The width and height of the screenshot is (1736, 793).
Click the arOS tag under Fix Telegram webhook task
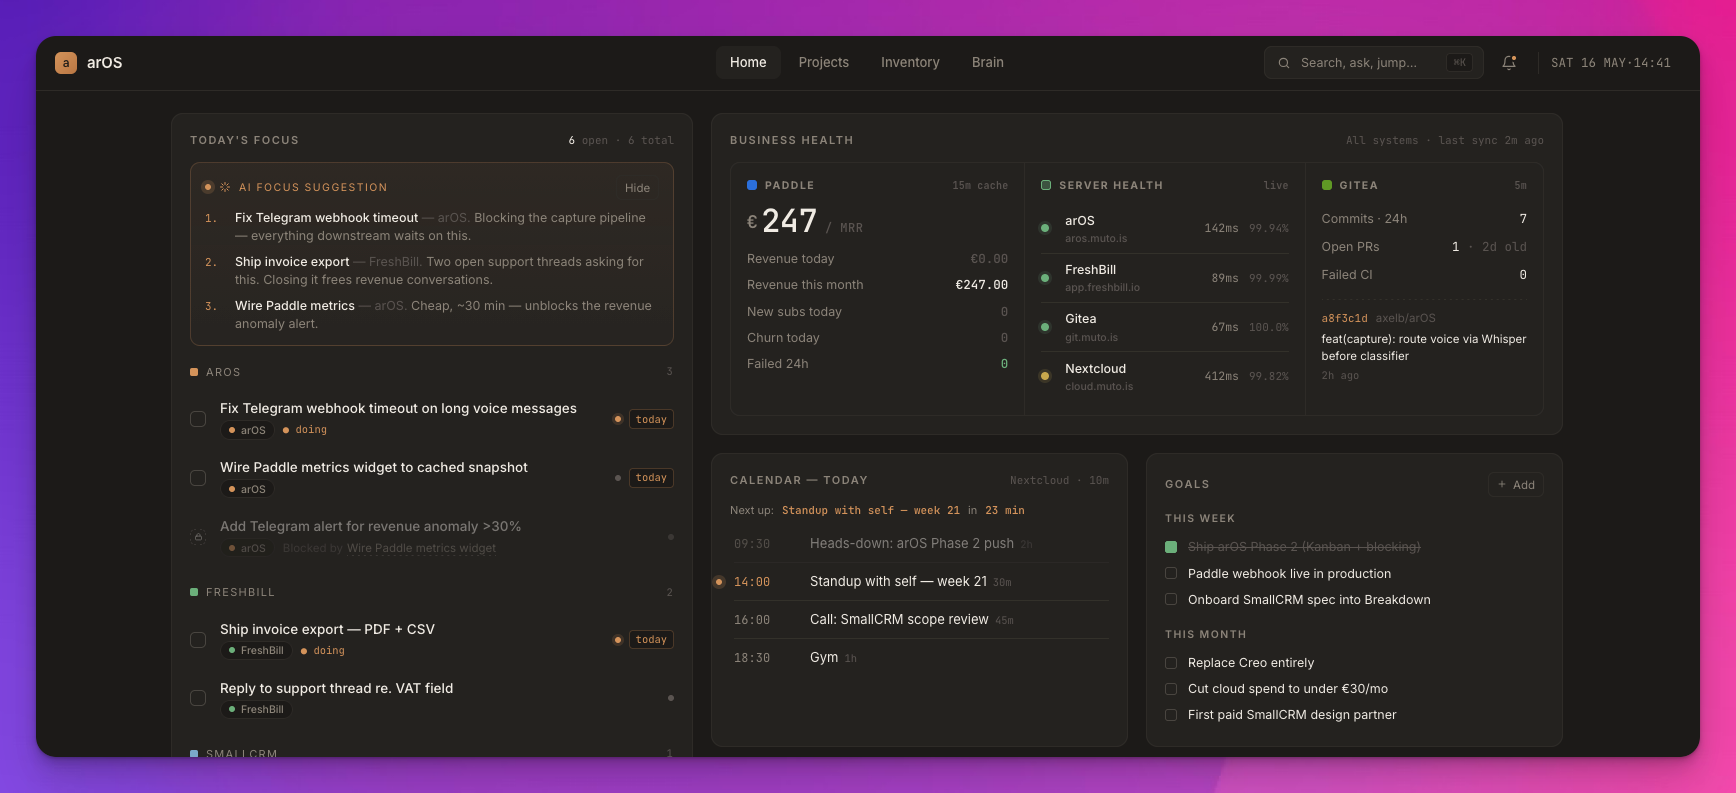(x=247, y=430)
